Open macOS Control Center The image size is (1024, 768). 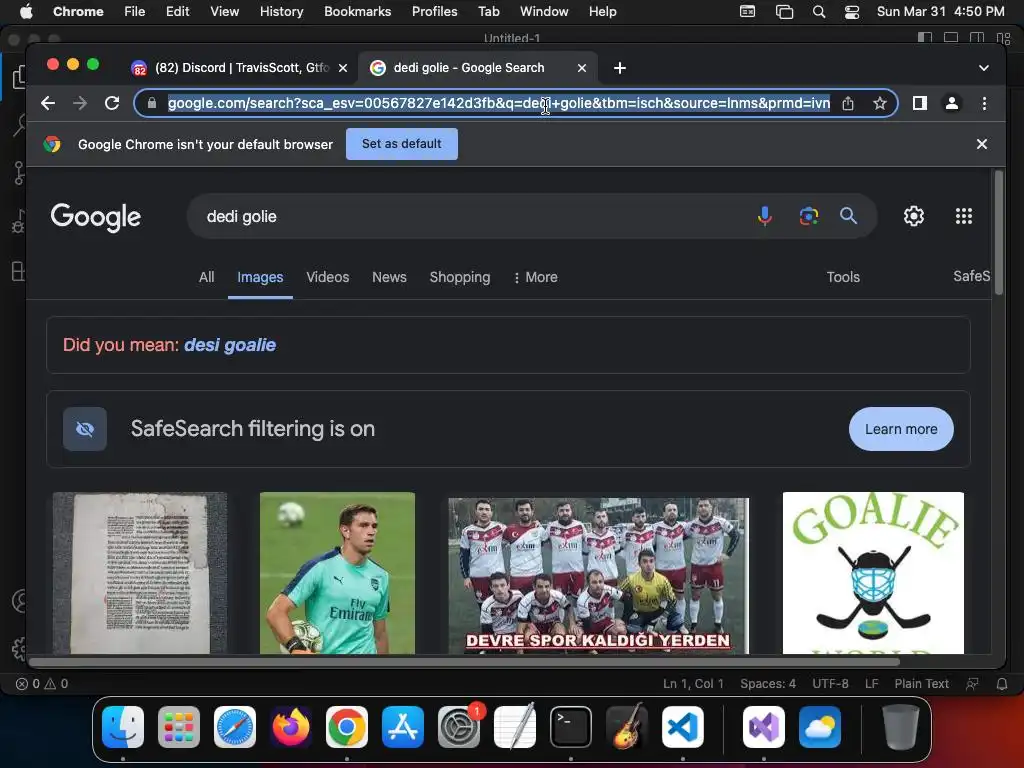[852, 12]
